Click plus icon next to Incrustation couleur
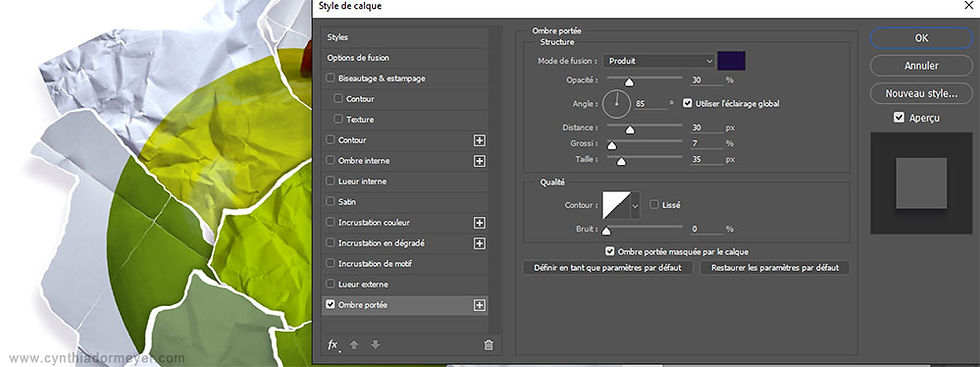 (x=479, y=223)
